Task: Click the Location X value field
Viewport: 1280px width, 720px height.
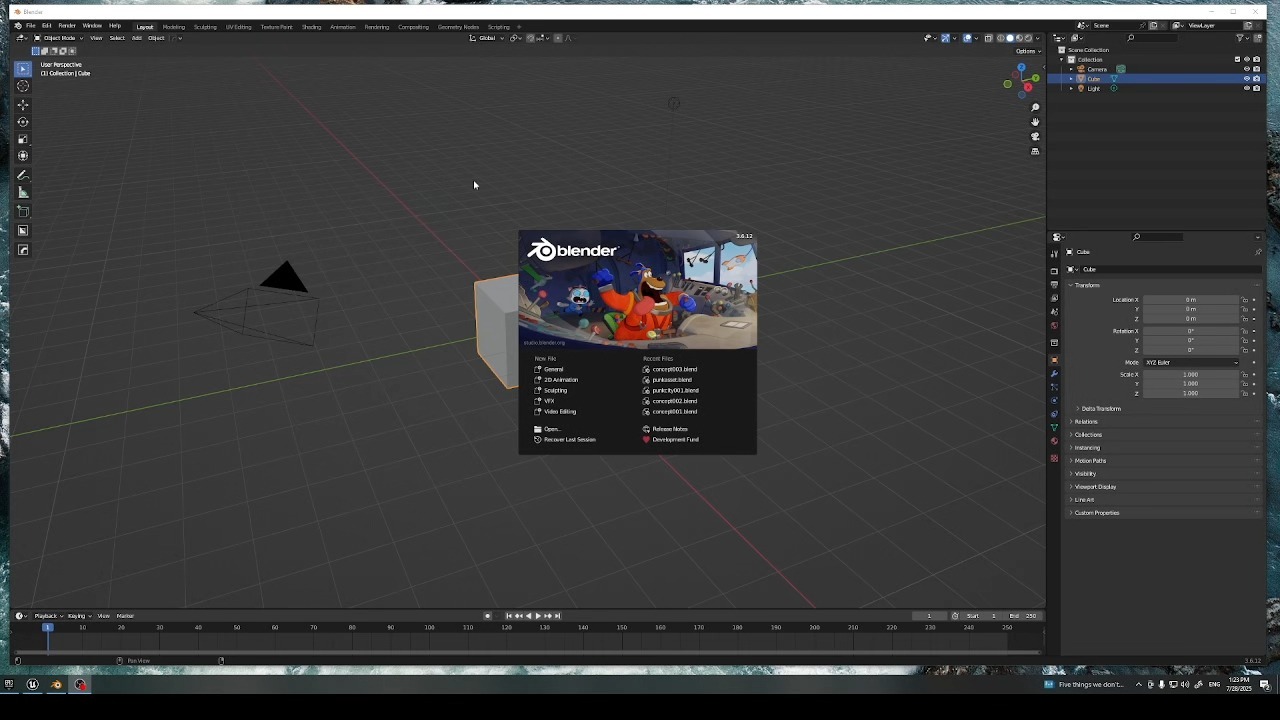Action: (x=1191, y=300)
